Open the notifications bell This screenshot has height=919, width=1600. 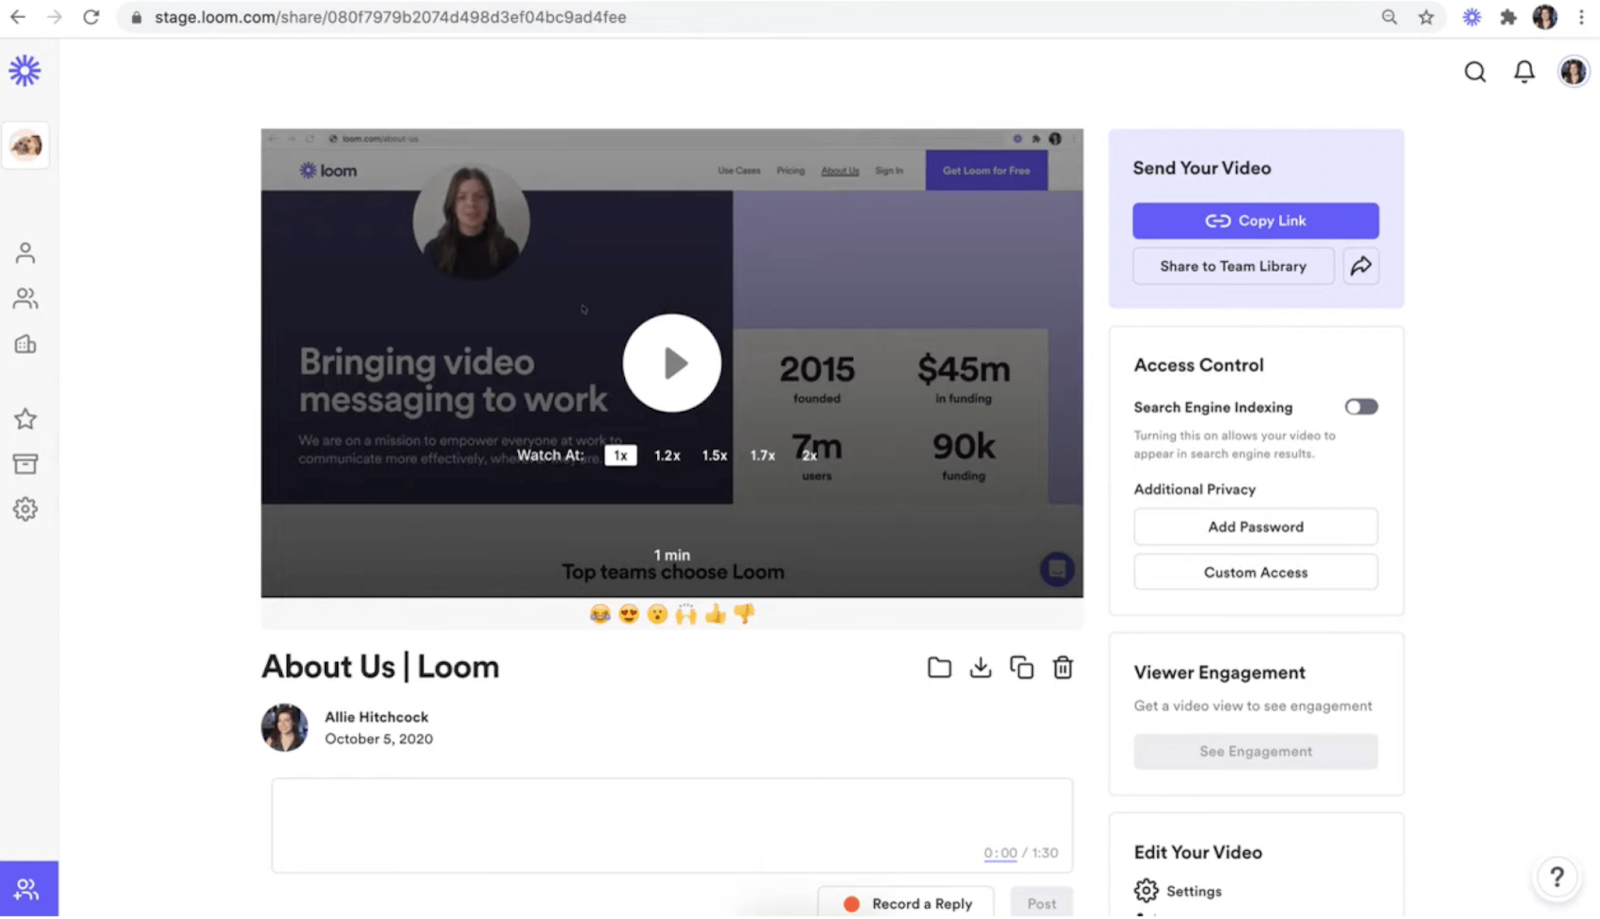coord(1524,72)
